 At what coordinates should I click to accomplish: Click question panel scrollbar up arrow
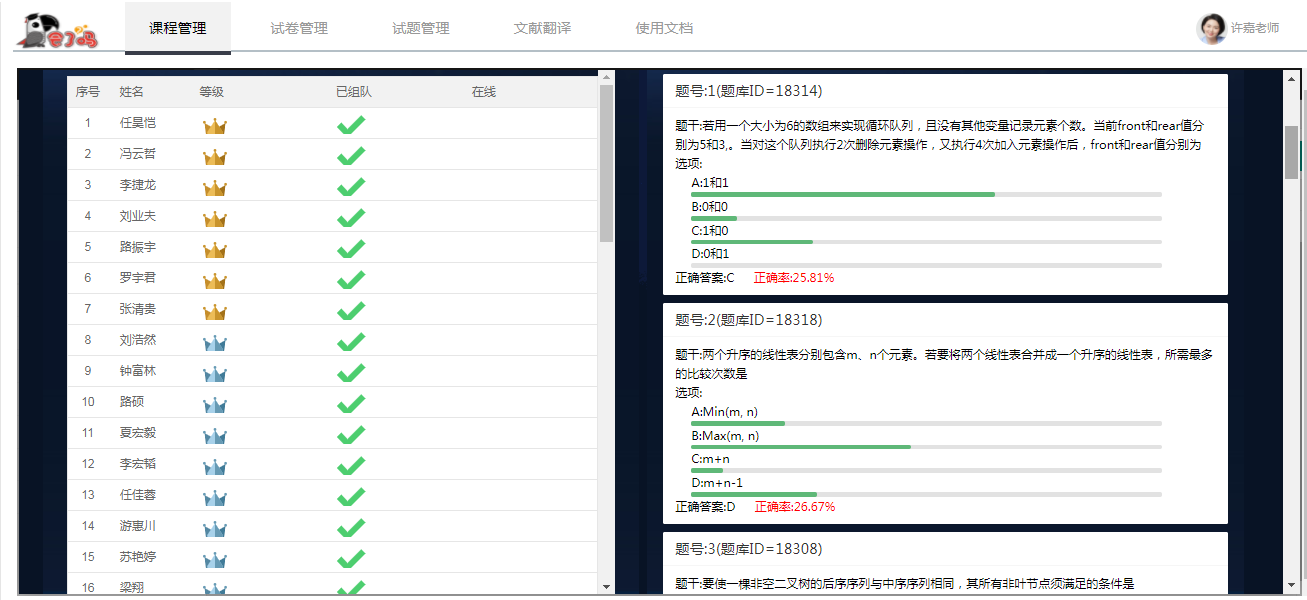pos(1291,77)
